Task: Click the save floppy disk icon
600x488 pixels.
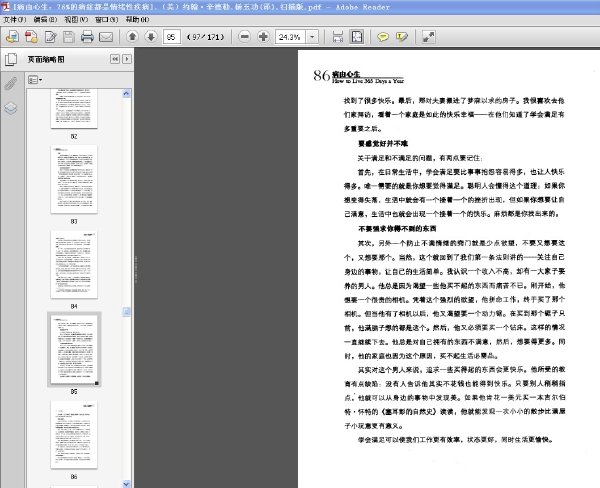Action: [x=69, y=37]
